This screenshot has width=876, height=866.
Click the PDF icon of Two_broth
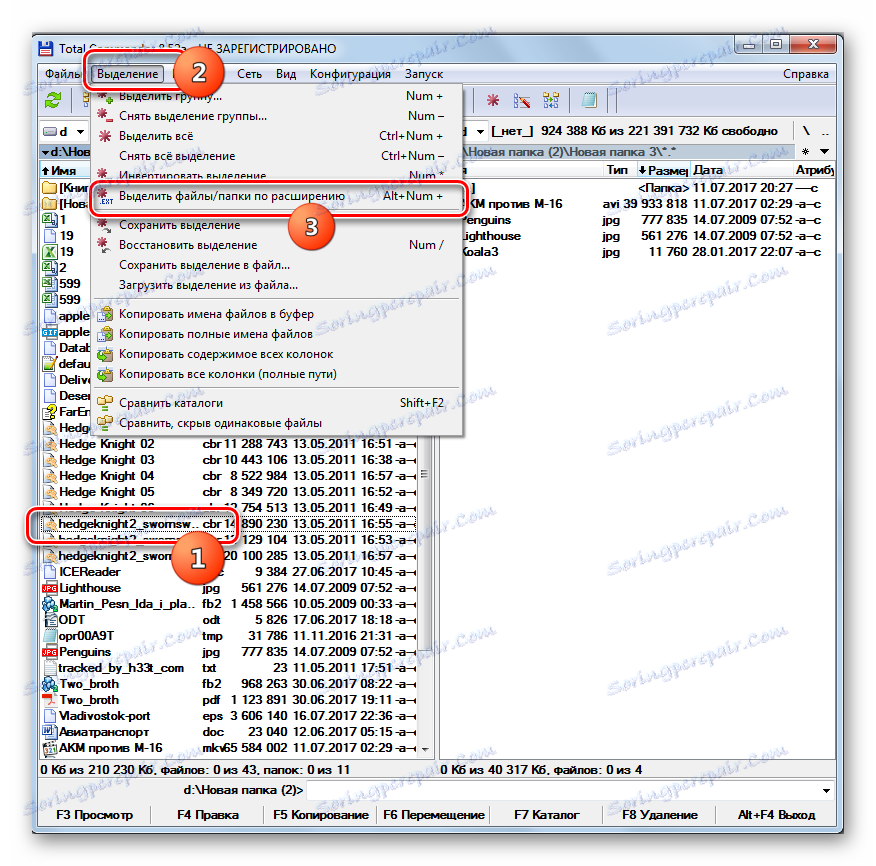click(50, 700)
